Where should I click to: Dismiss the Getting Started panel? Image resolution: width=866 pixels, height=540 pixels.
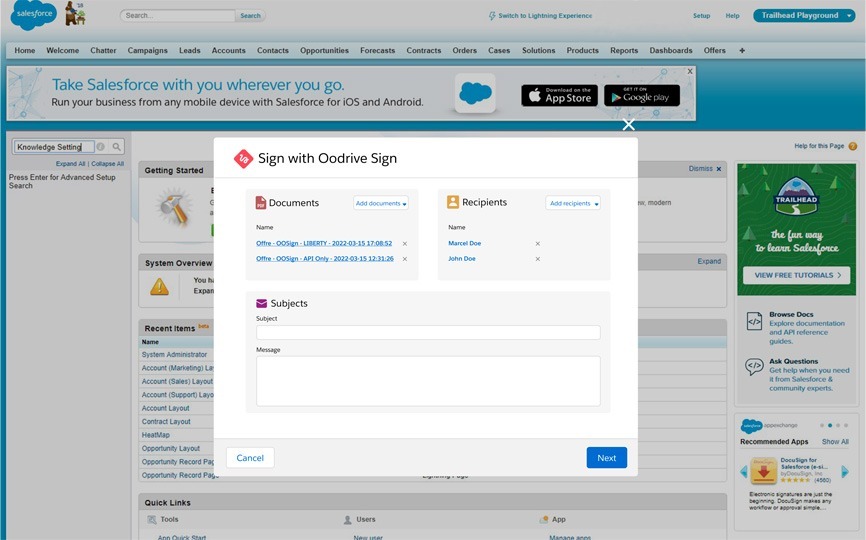click(x=705, y=169)
